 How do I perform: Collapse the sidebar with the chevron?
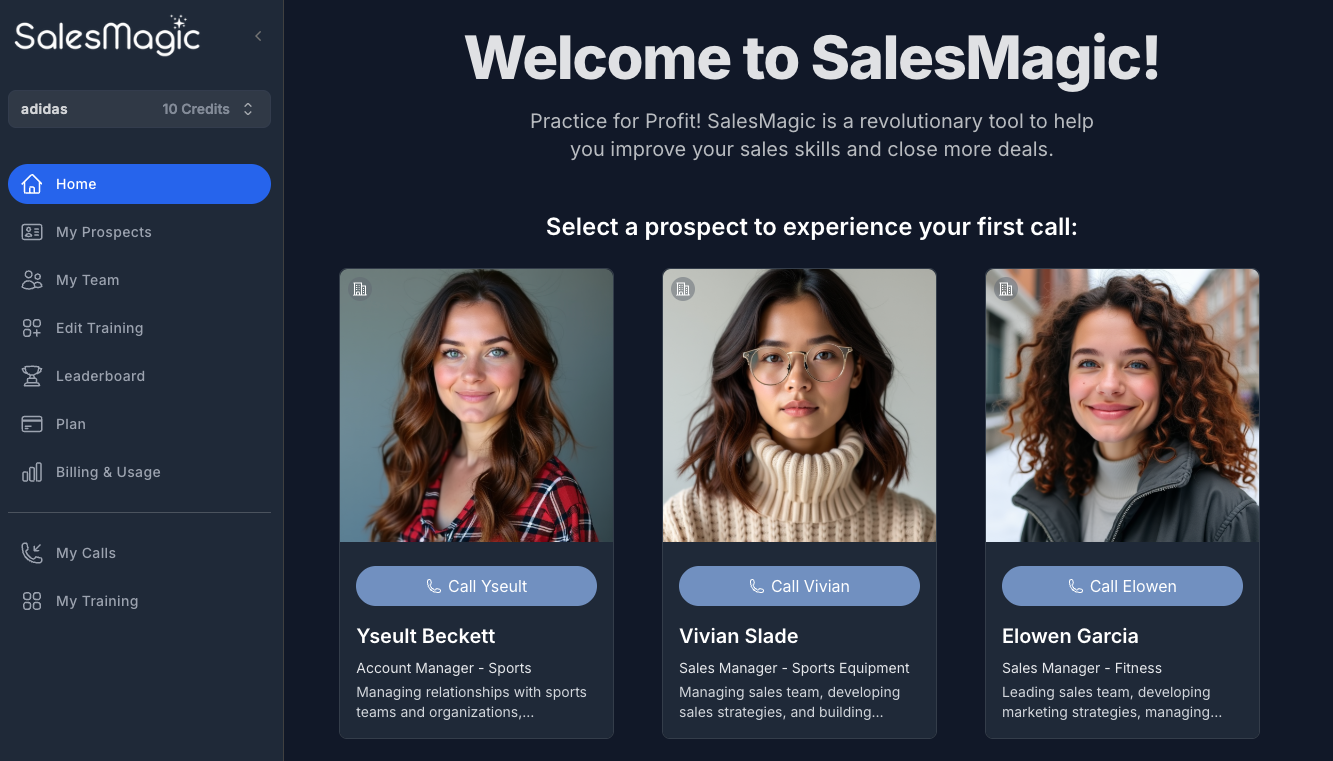coord(258,36)
